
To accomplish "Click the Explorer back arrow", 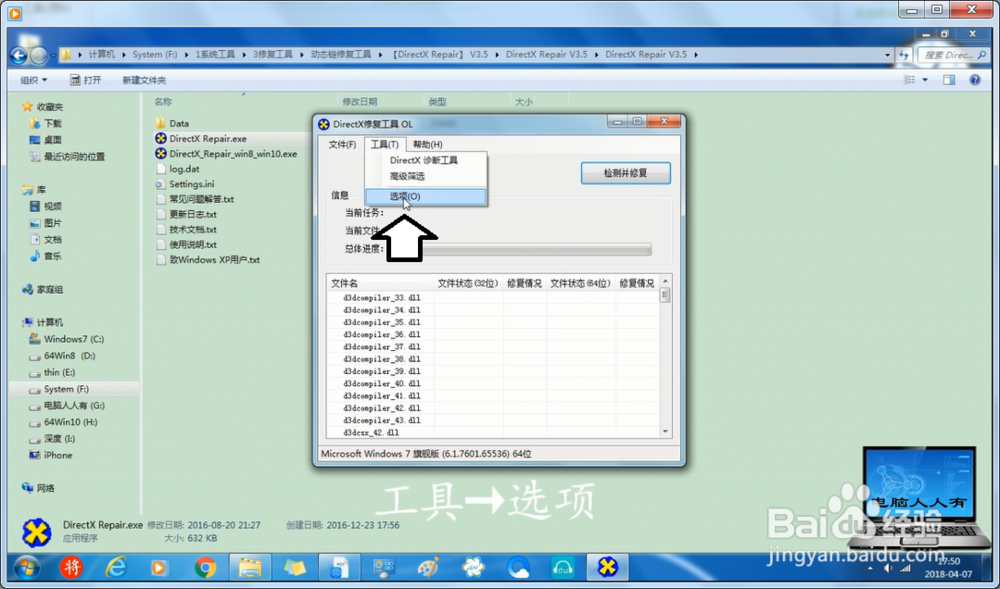I will [18, 55].
